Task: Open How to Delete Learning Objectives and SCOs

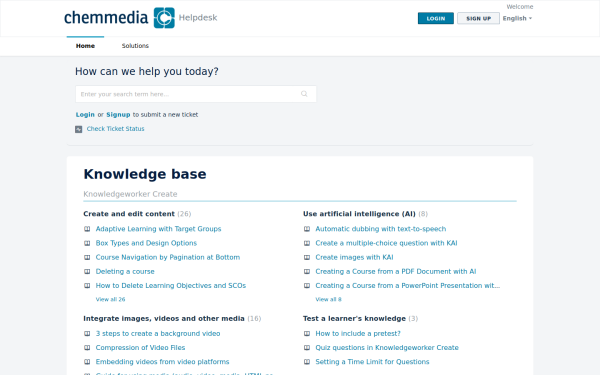Action: 171,285
